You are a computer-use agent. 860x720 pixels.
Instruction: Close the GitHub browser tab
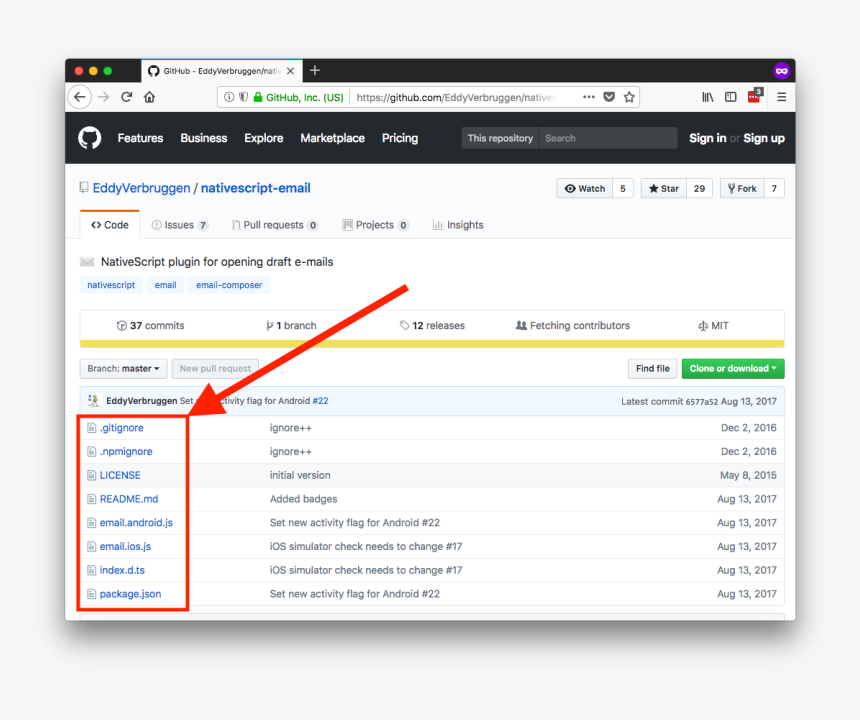pyautogui.click(x=291, y=71)
